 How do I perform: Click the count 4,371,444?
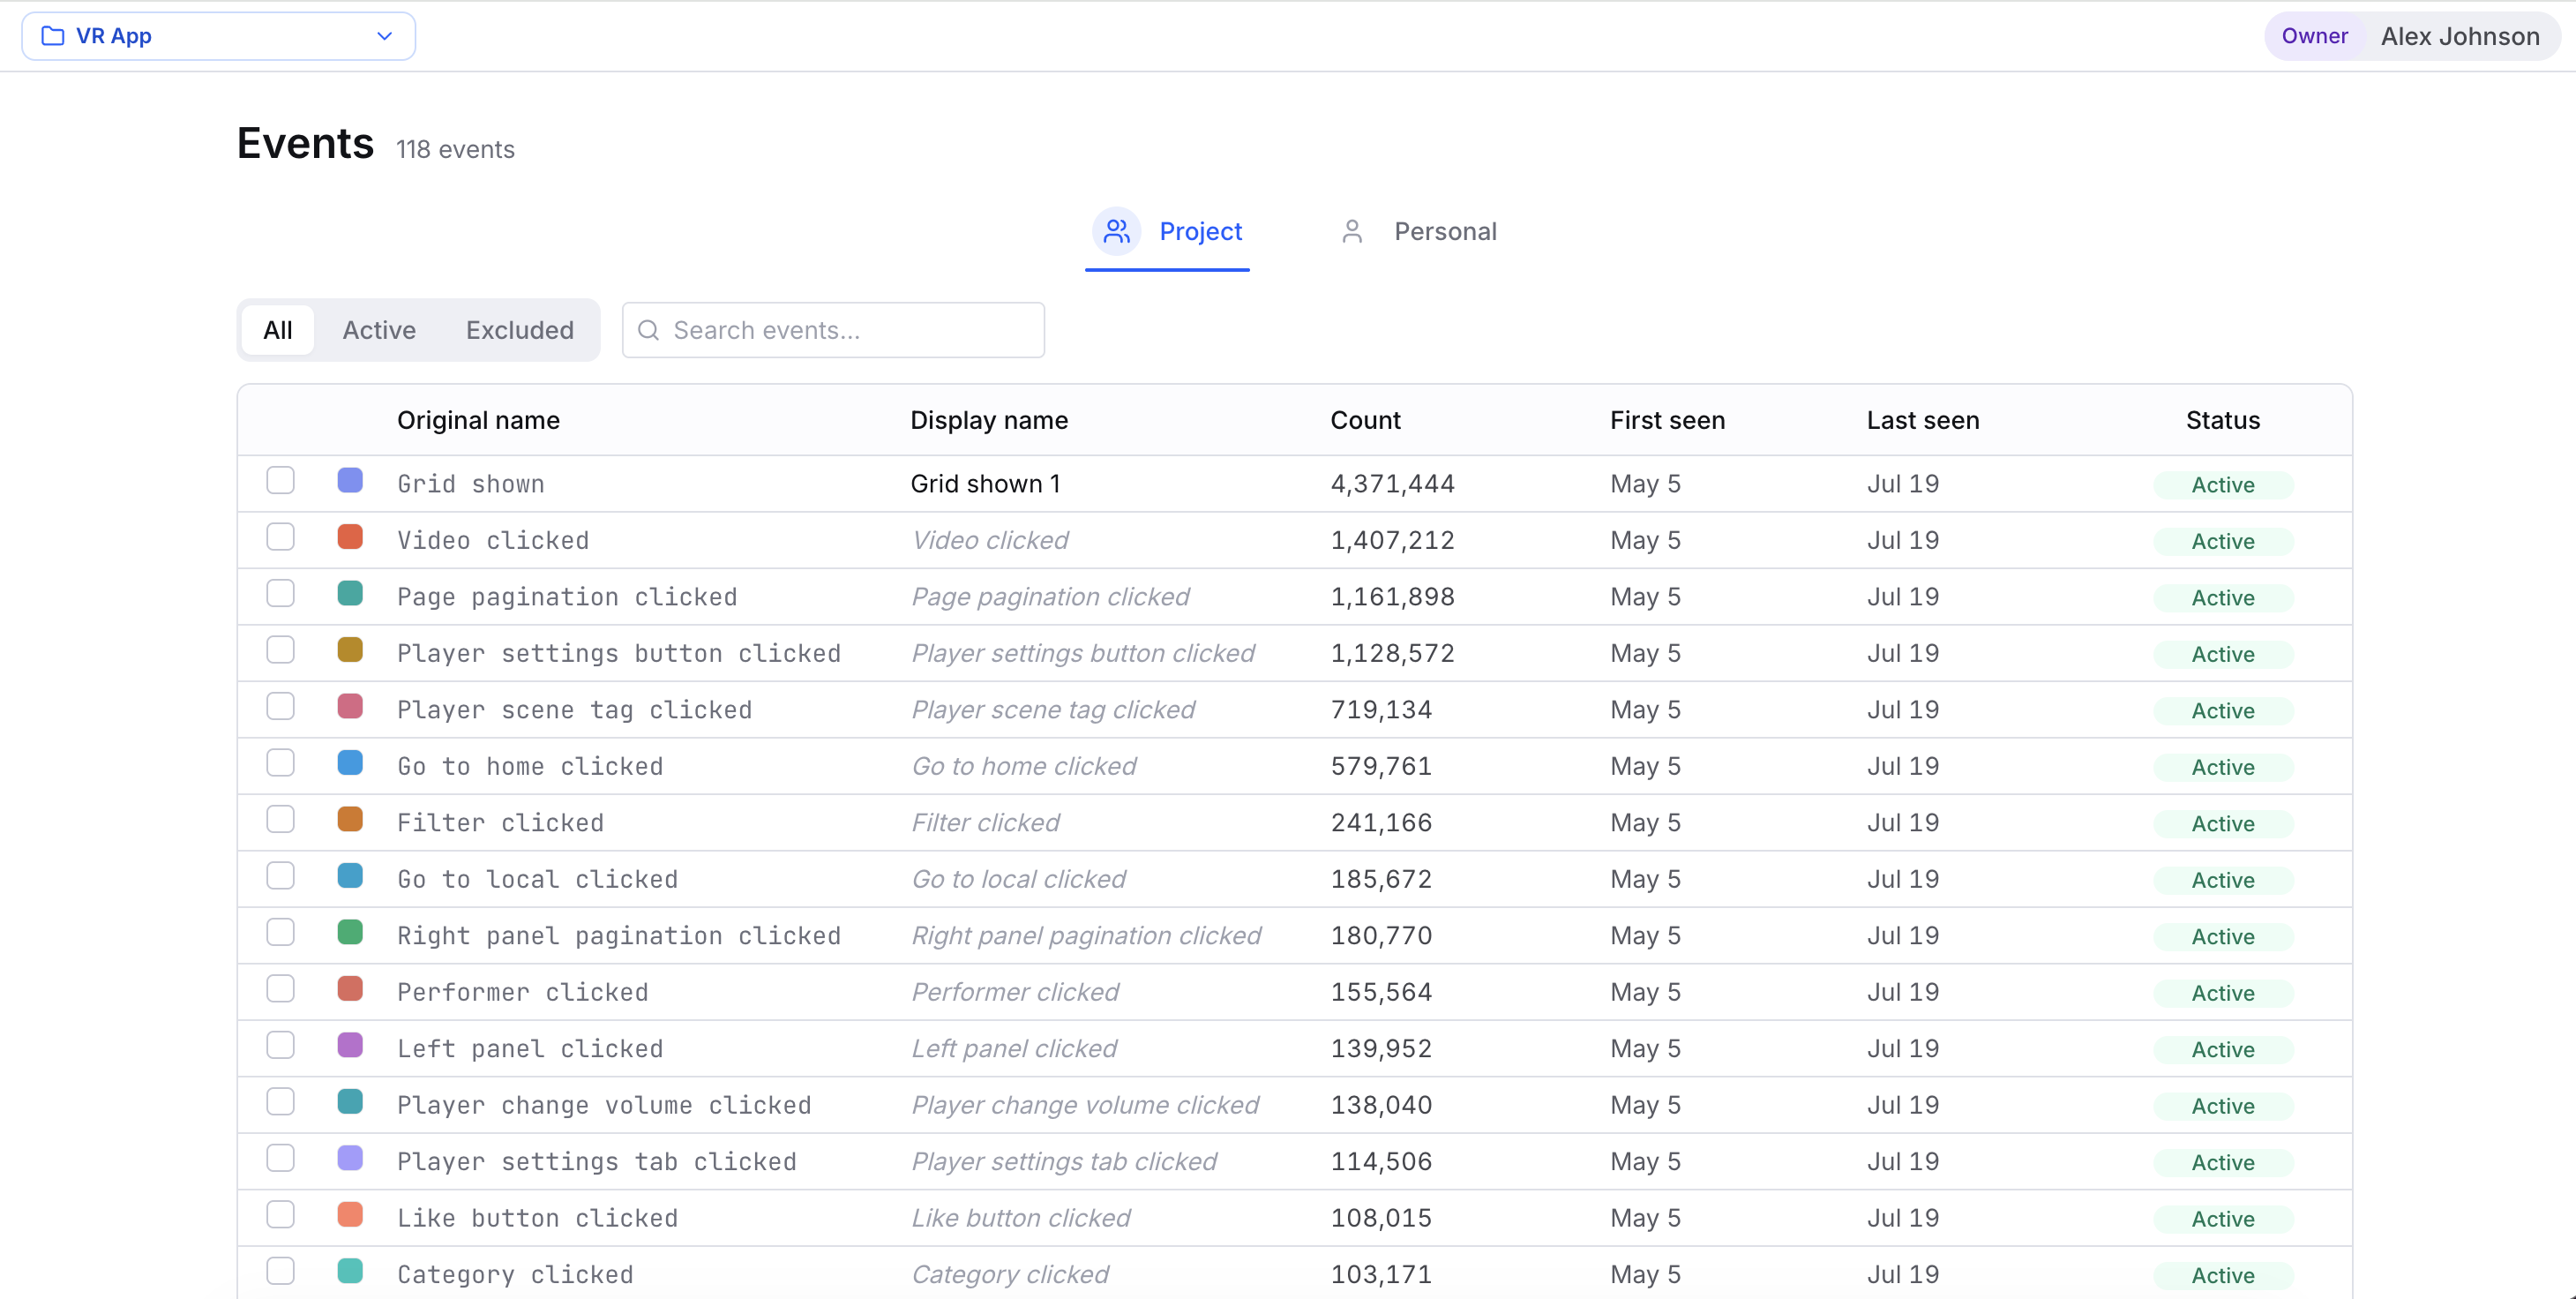1392,484
